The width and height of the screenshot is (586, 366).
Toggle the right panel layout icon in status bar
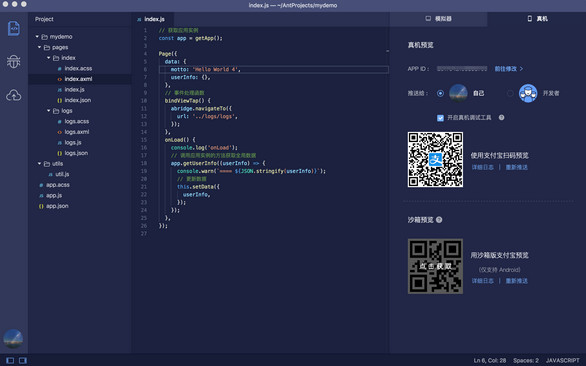click(x=23, y=360)
